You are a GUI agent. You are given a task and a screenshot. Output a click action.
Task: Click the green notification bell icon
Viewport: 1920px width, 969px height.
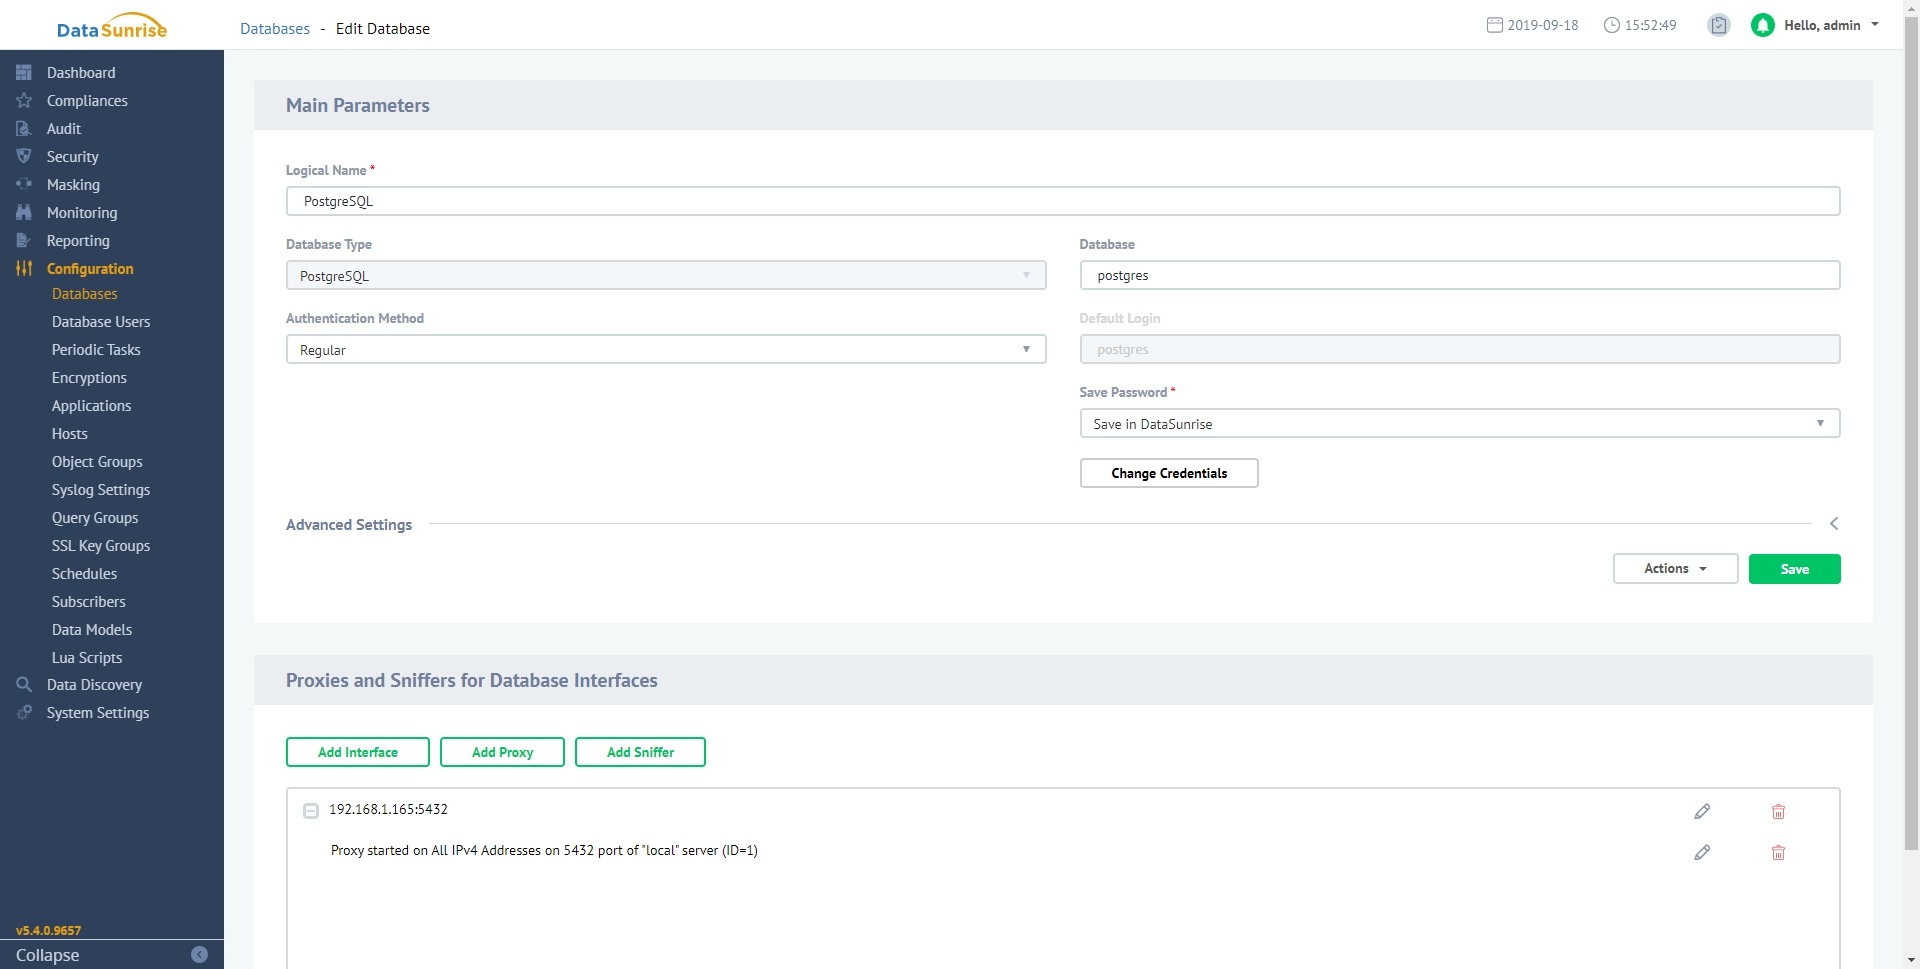point(1762,25)
